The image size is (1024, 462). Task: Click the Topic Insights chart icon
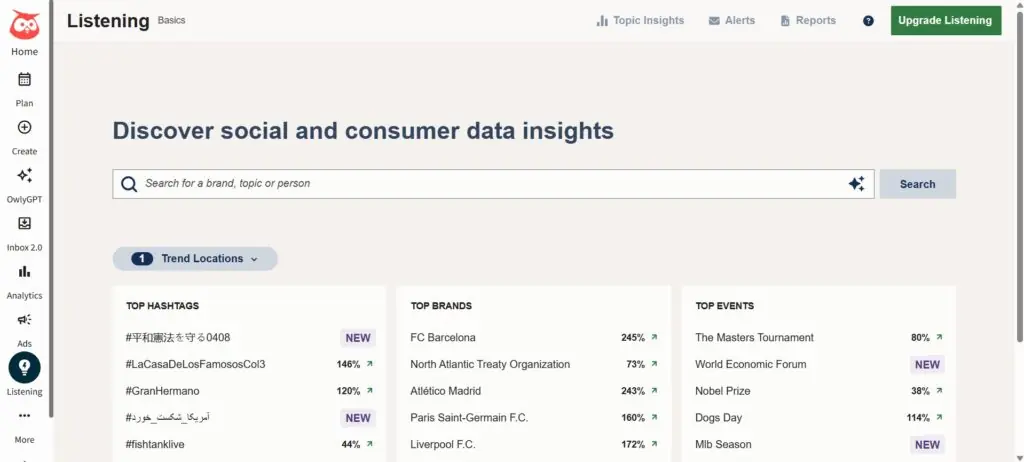[x=602, y=21]
